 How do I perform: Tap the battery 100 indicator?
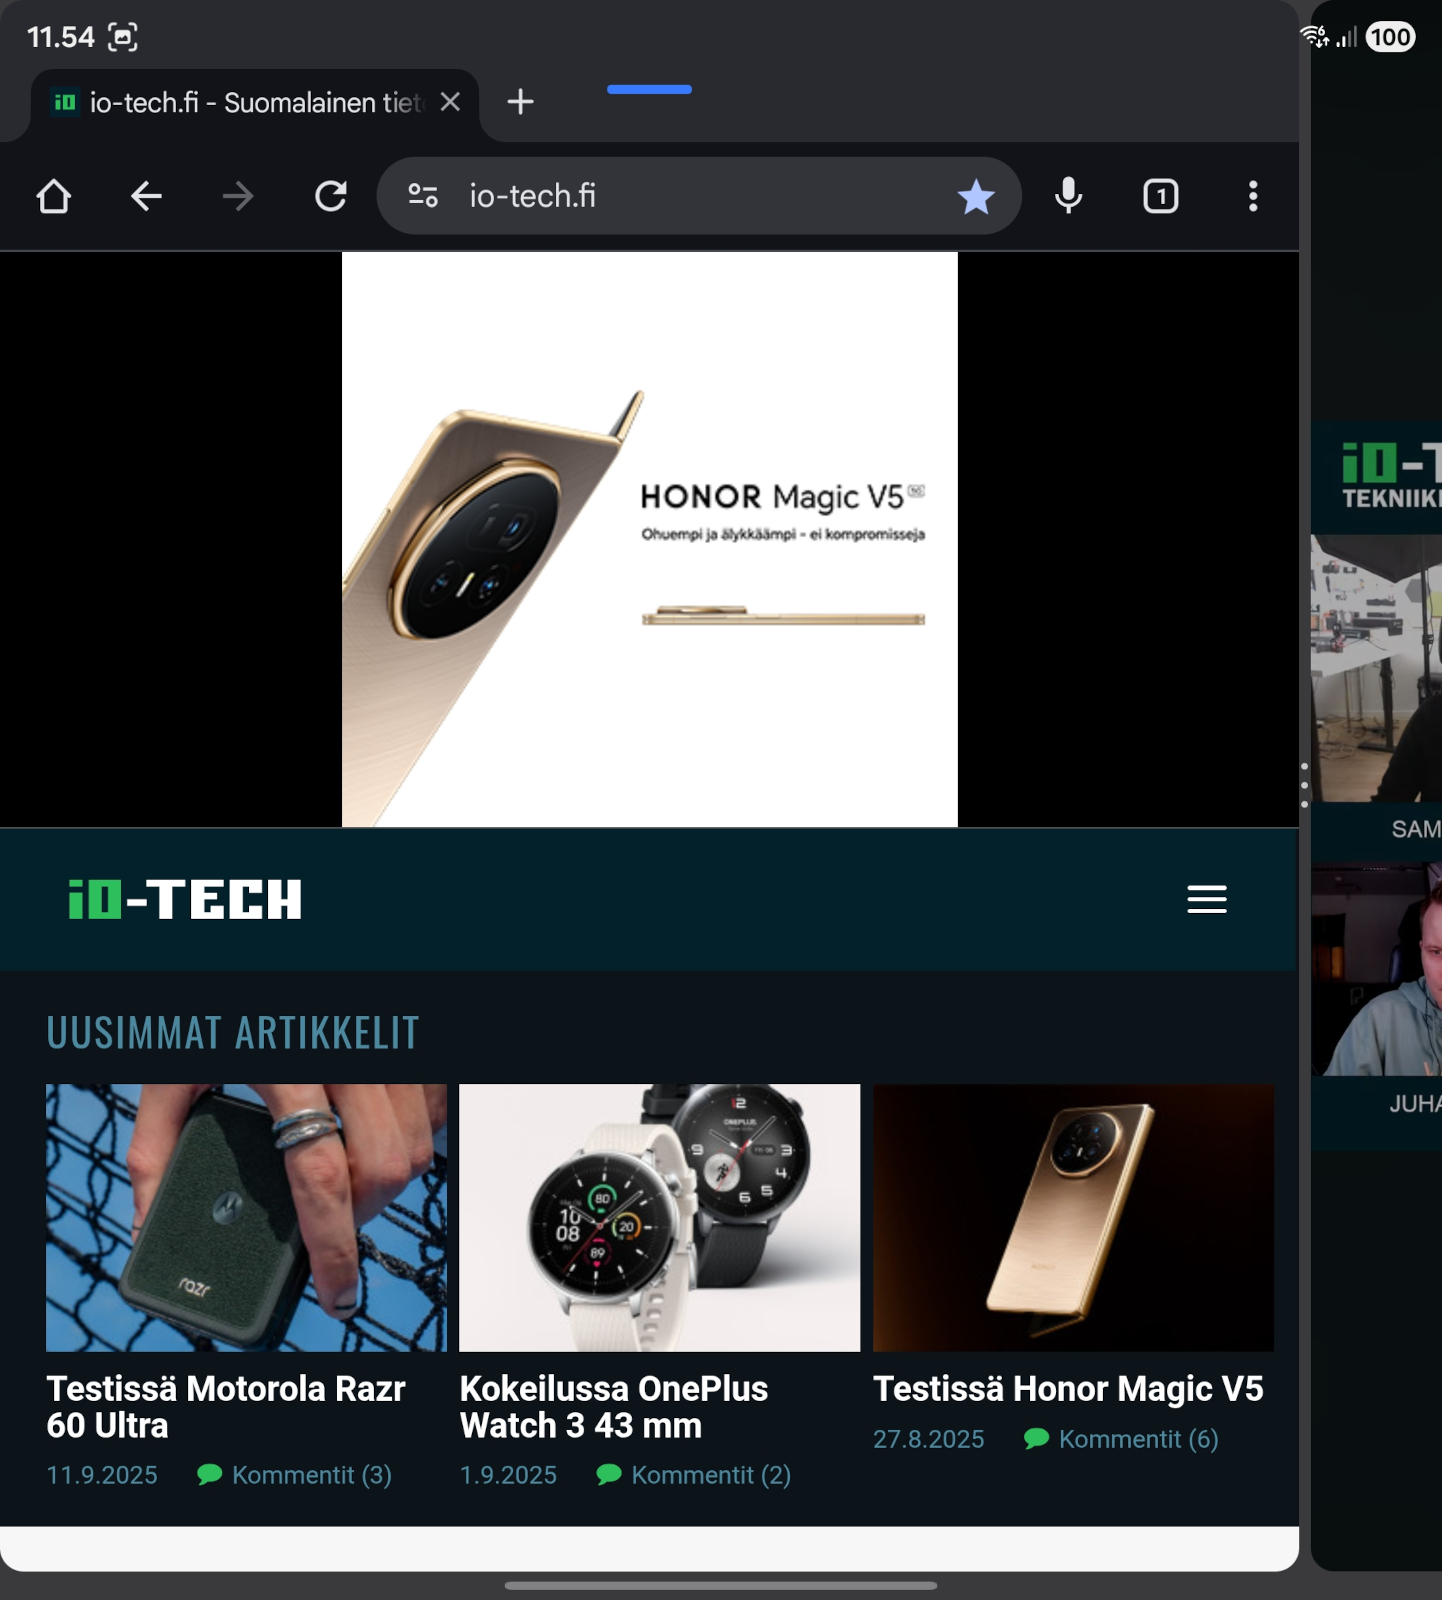(x=1391, y=37)
